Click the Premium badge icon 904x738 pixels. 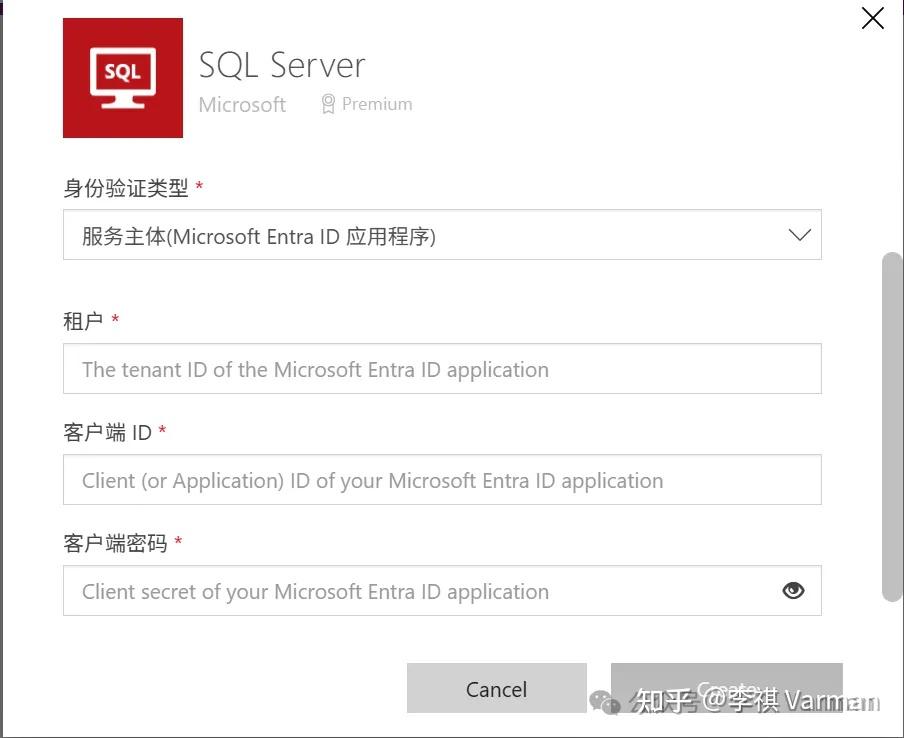pos(327,103)
